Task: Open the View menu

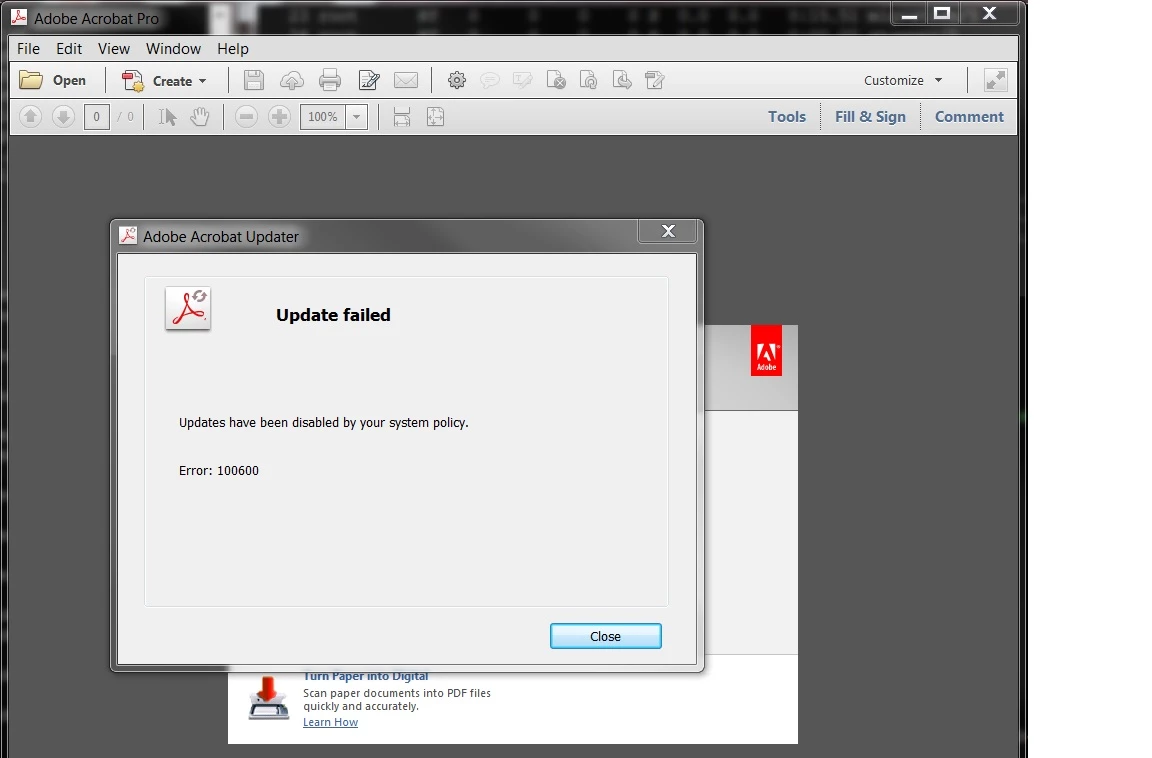Action: 114,48
